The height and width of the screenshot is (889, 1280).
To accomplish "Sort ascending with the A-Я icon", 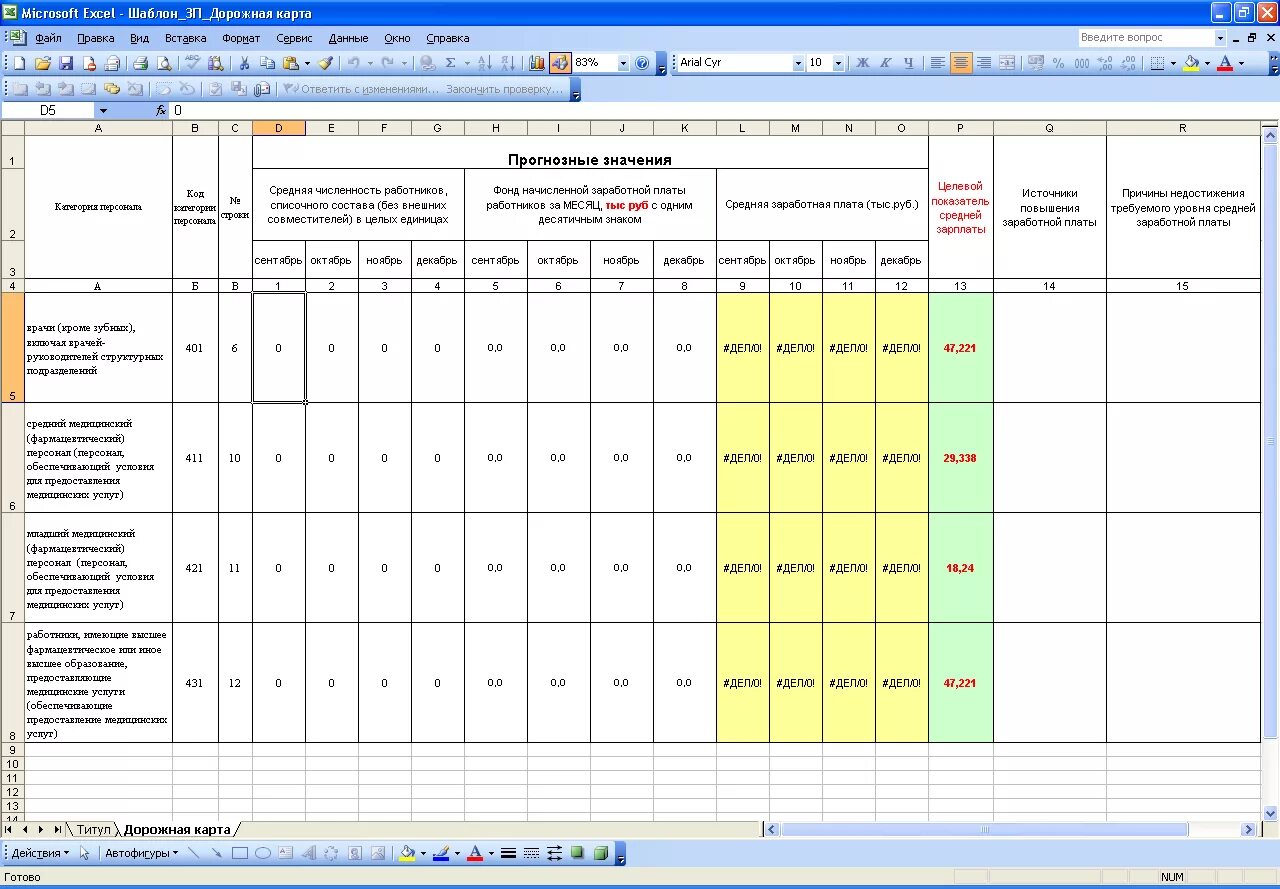I will [x=484, y=63].
